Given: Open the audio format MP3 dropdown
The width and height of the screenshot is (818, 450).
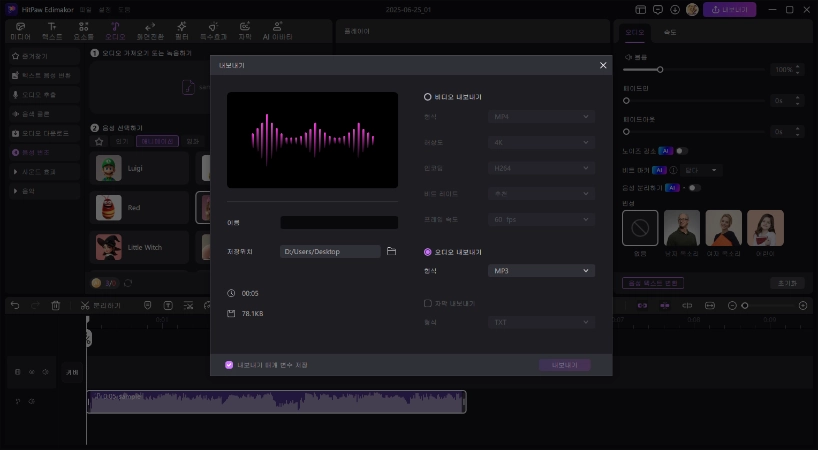Looking at the screenshot, I should (x=541, y=271).
